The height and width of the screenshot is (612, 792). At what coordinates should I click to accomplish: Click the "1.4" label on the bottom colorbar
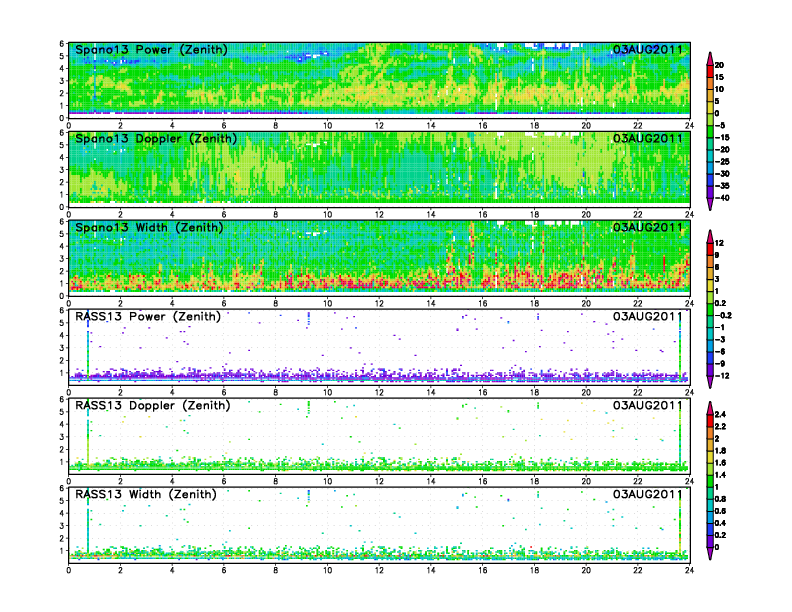point(720,475)
